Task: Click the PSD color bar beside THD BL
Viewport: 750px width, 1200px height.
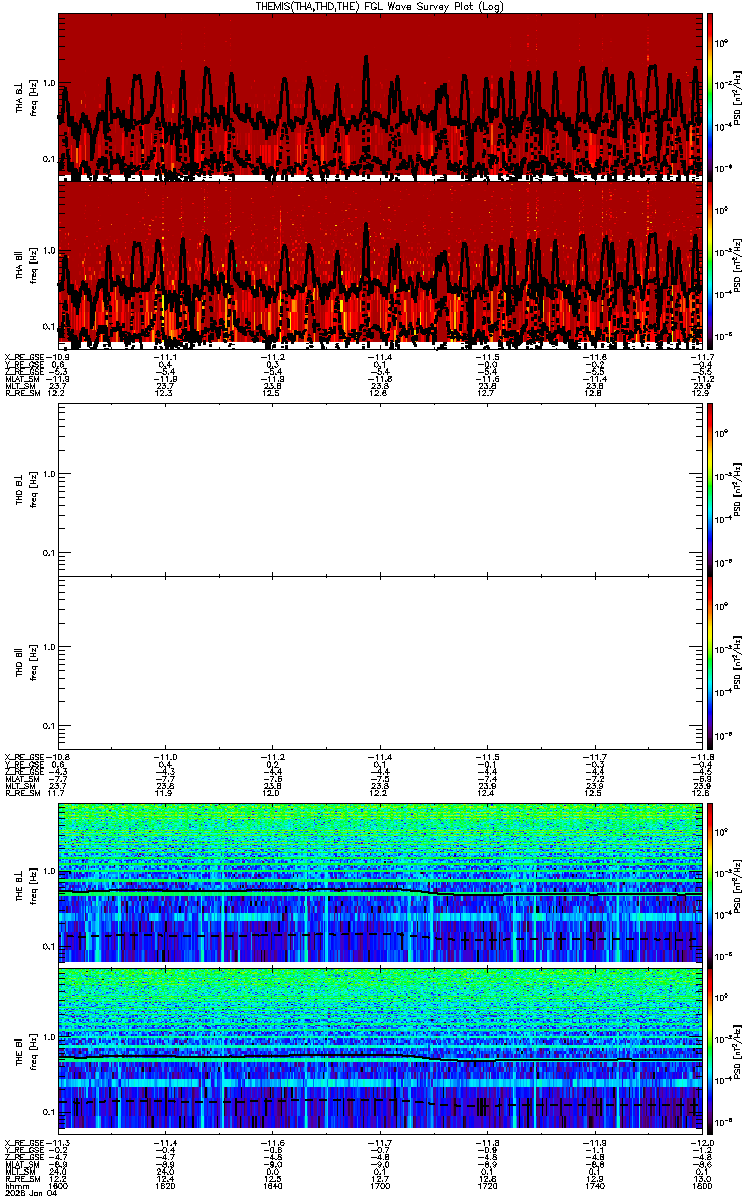Action: (x=711, y=489)
